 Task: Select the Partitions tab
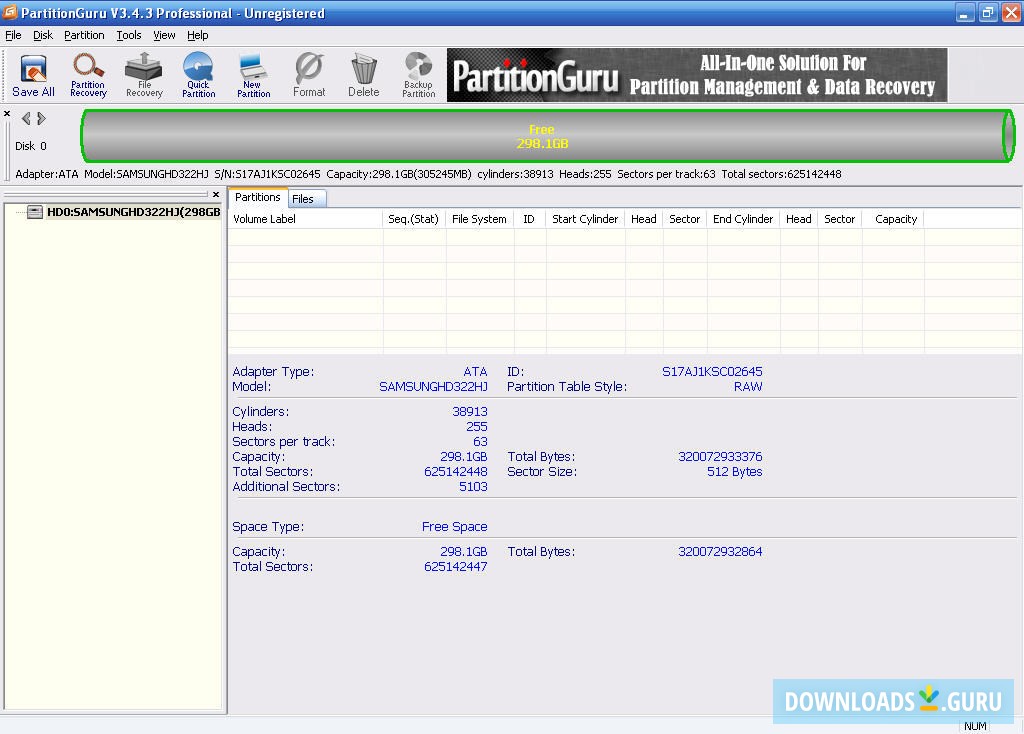coord(258,198)
